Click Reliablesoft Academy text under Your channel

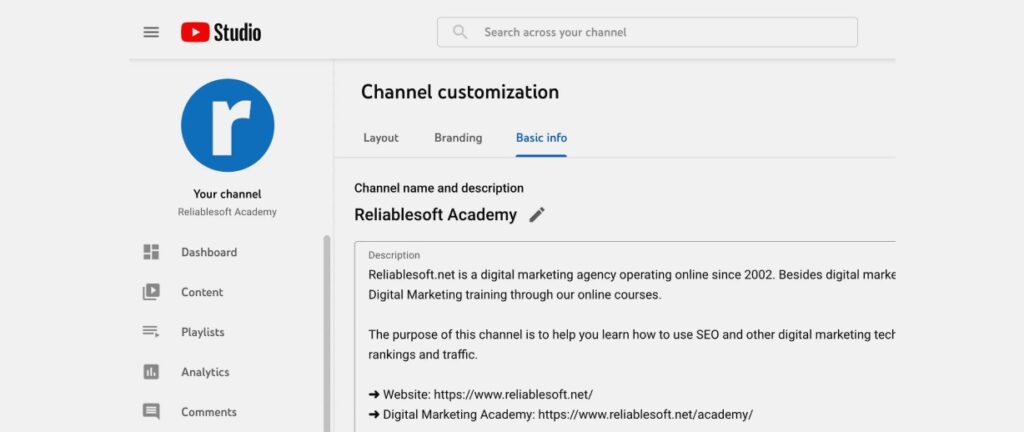pyautogui.click(x=227, y=212)
